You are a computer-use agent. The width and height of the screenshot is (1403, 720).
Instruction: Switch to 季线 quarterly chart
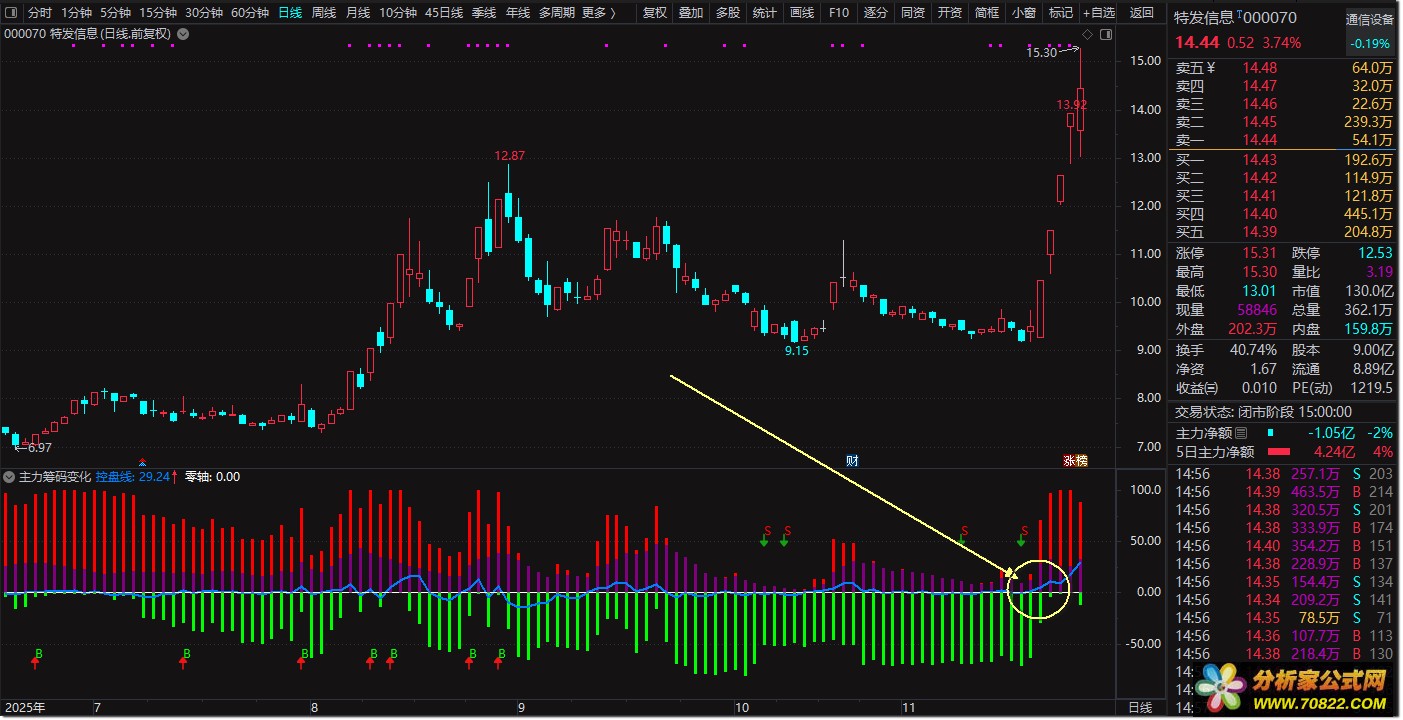pos(484,13)
